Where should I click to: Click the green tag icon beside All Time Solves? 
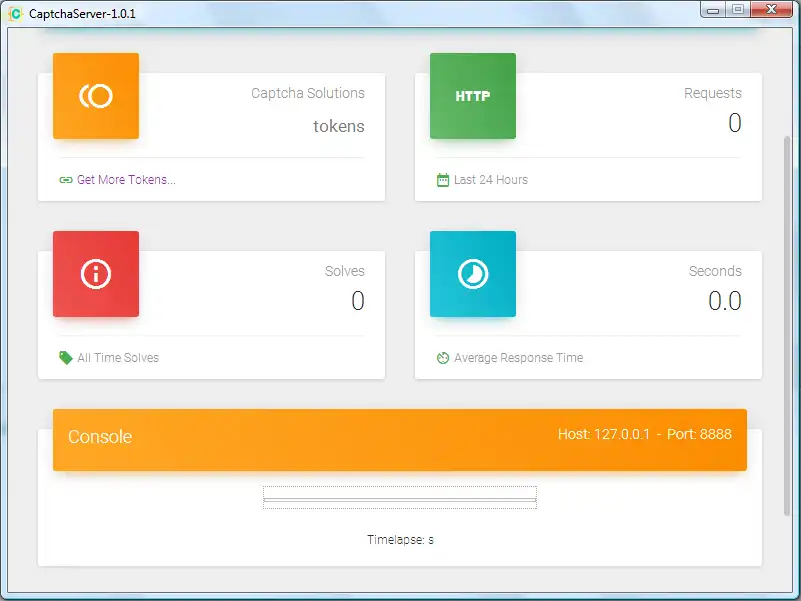(x=65, y=358)
